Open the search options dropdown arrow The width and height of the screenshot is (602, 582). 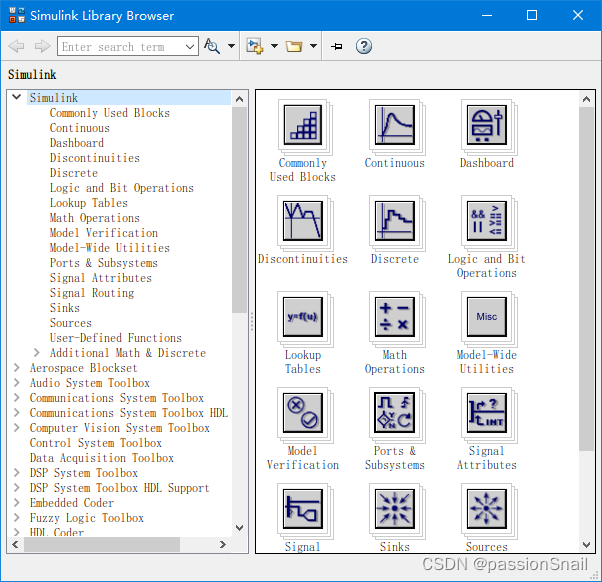[x=231, y=46]
